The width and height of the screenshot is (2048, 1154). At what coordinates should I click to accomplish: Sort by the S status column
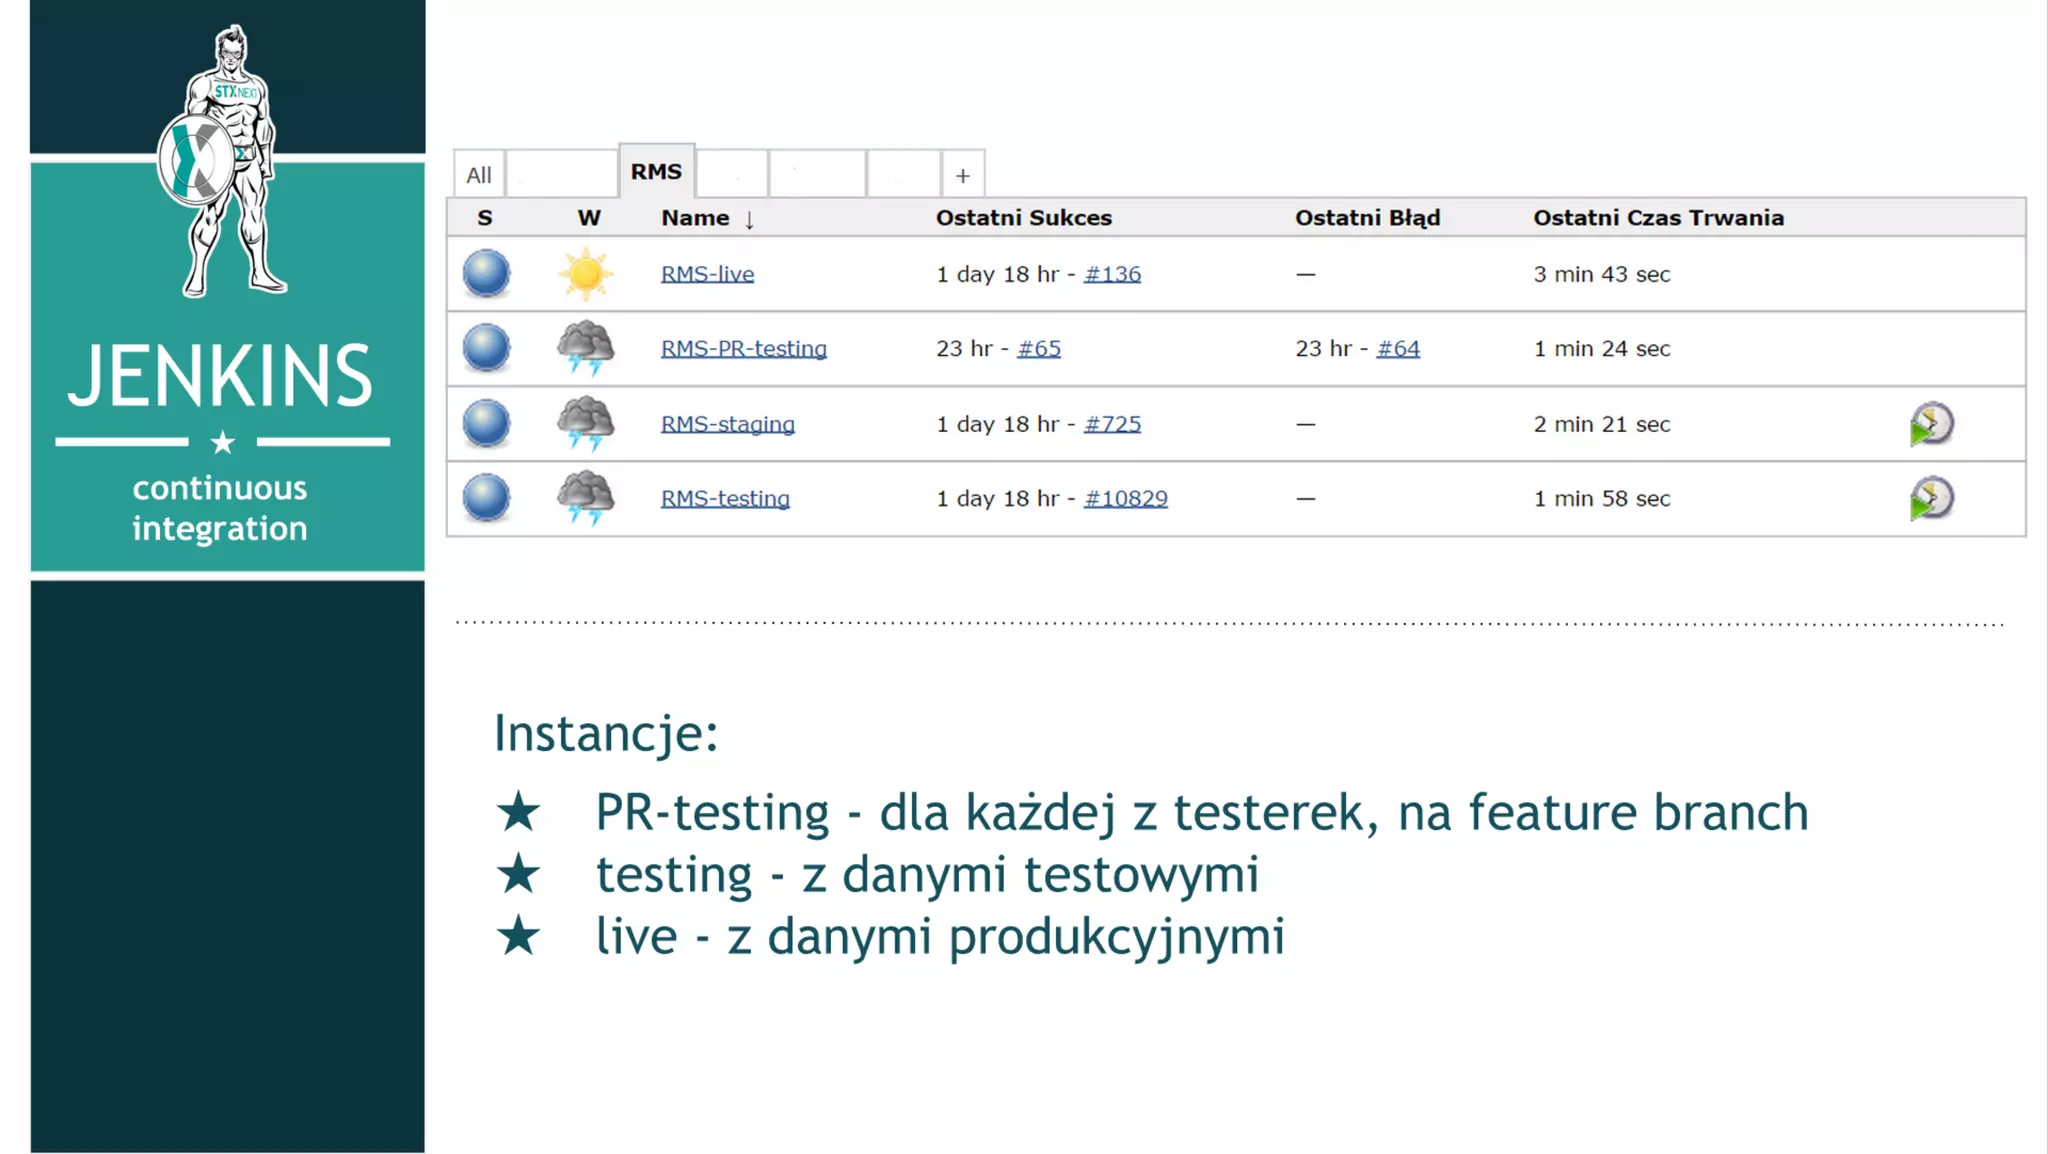point(485,218)
